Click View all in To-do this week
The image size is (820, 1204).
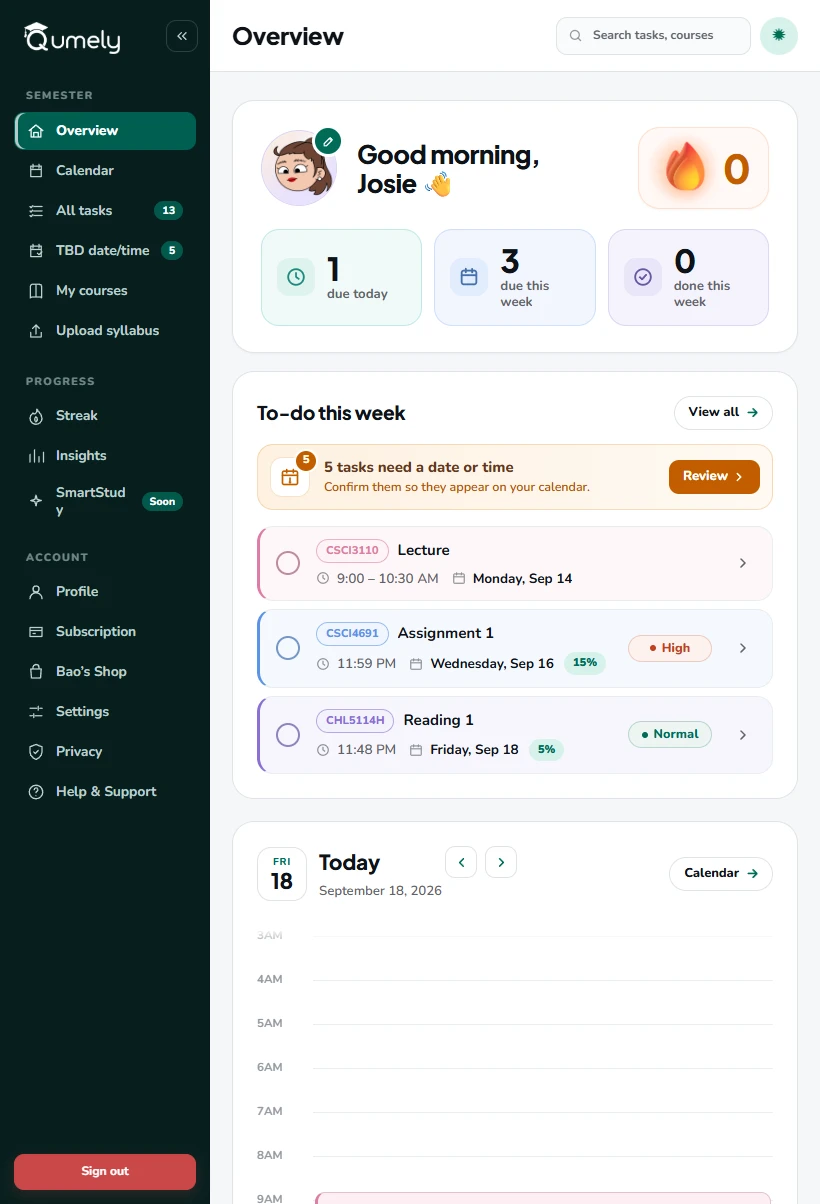click(x=723, y=413)
